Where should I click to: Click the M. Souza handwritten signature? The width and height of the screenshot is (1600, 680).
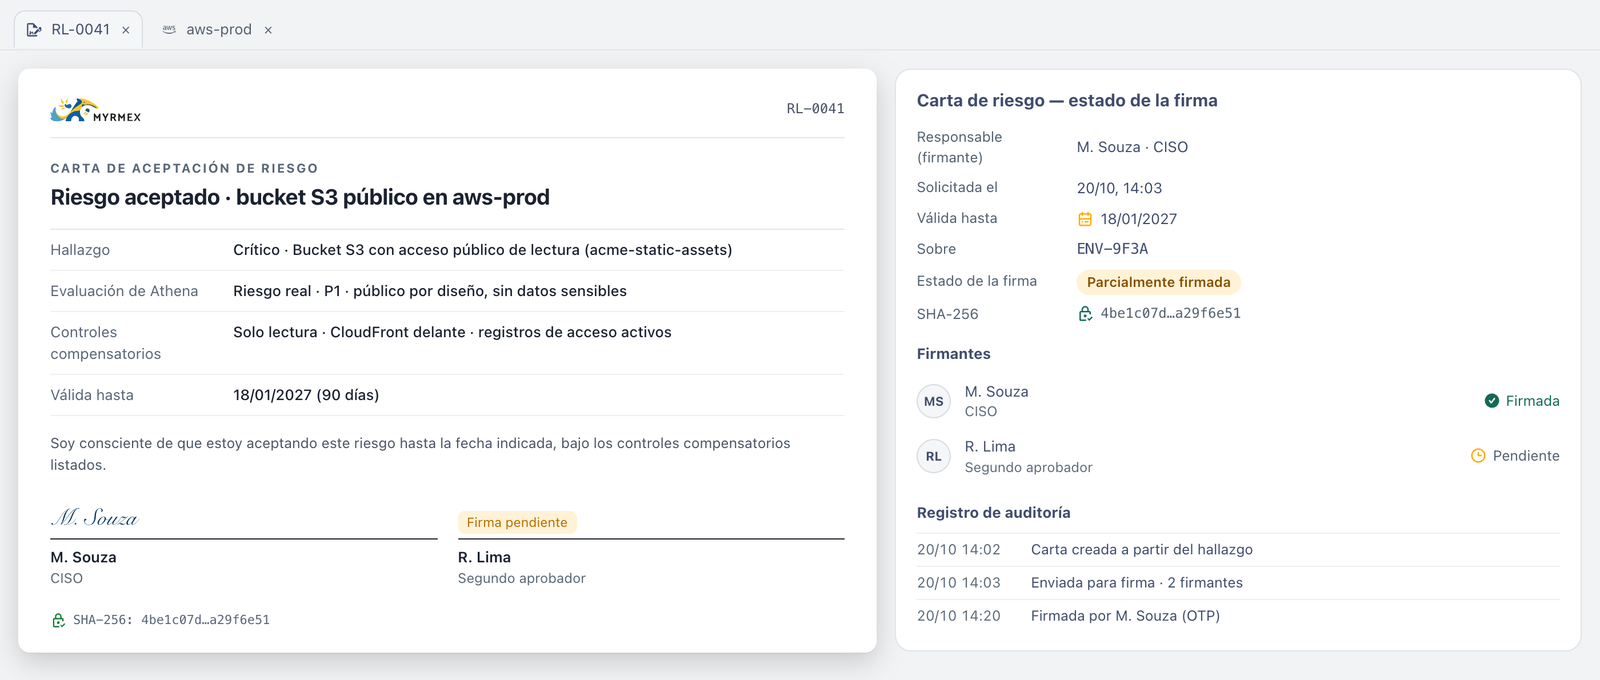click(x=94, y=517)
